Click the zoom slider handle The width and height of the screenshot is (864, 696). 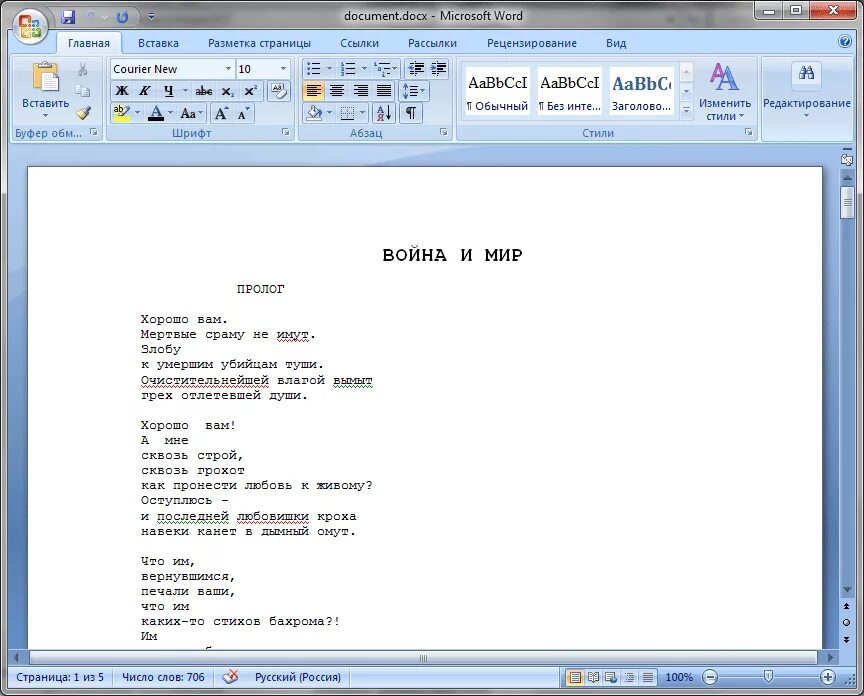(x=768, y=677)
